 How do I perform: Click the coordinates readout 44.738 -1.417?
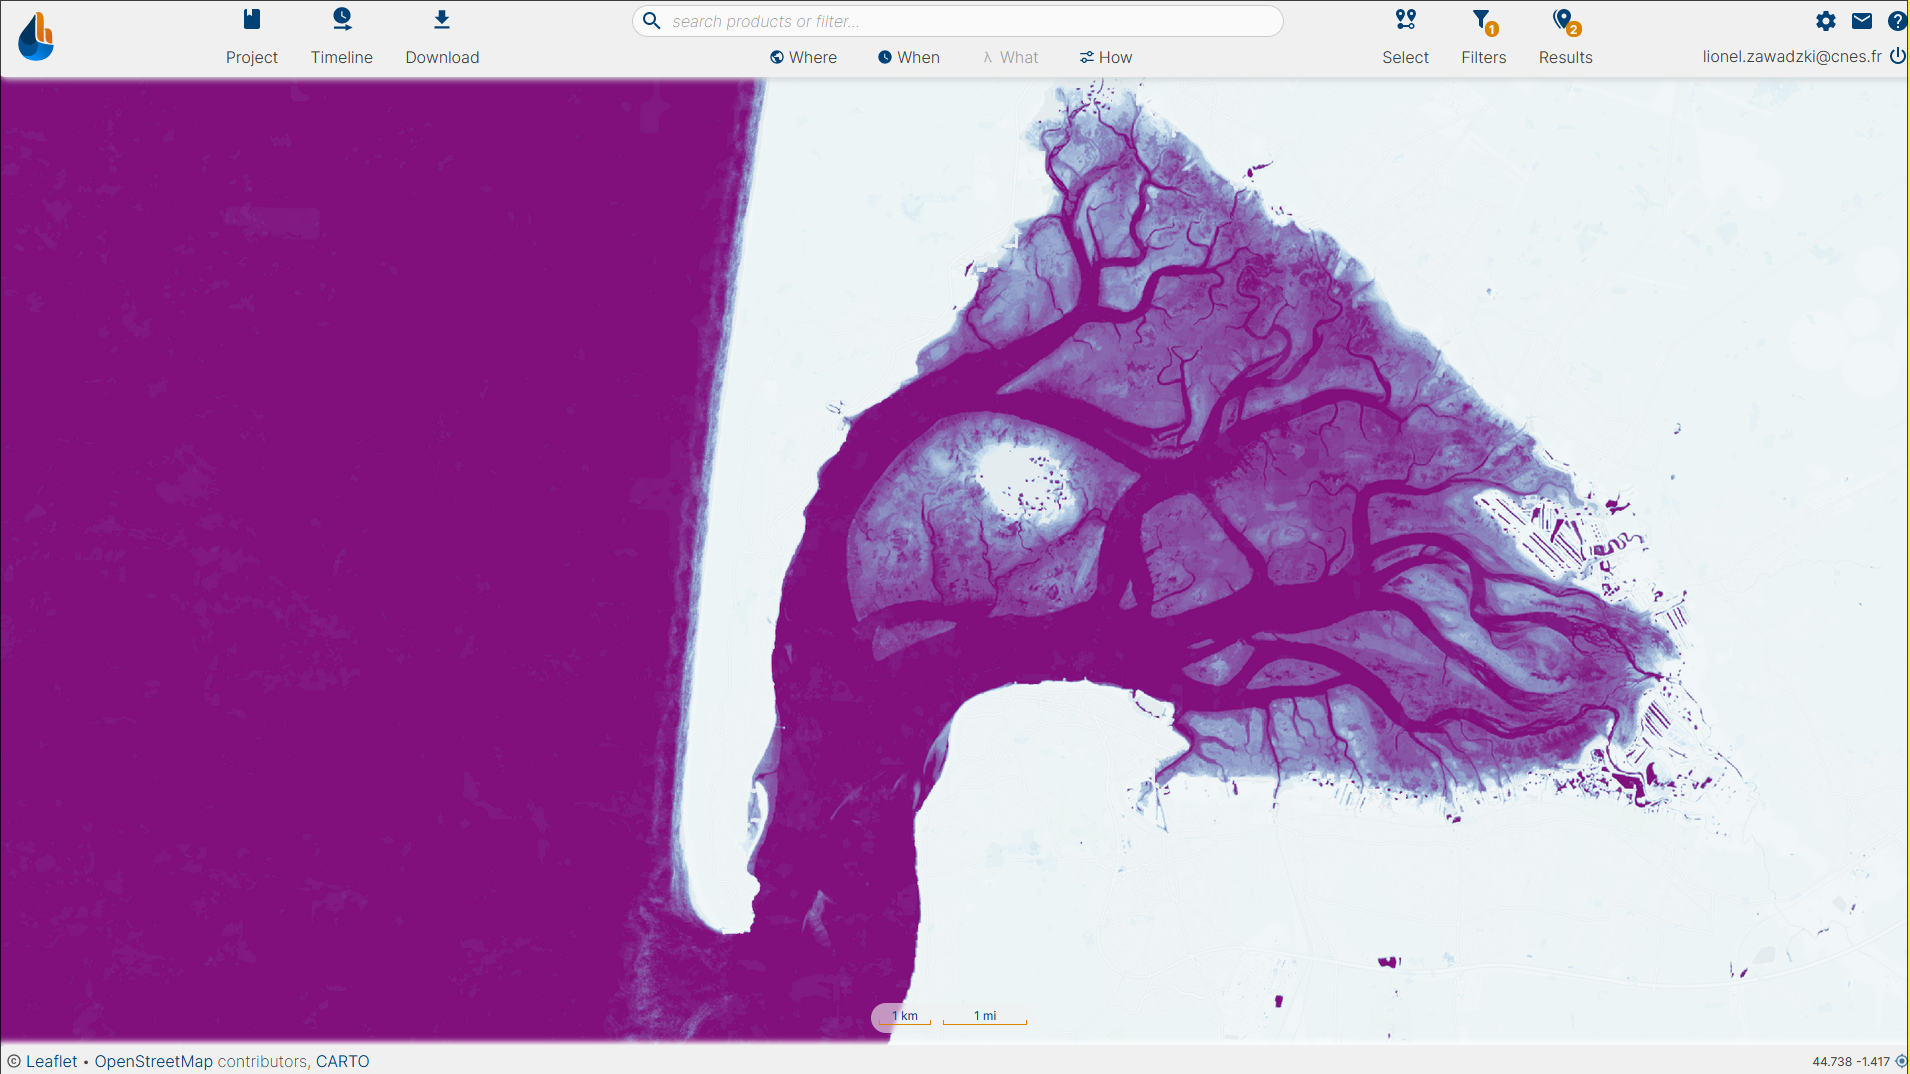coord(1851,1061)
